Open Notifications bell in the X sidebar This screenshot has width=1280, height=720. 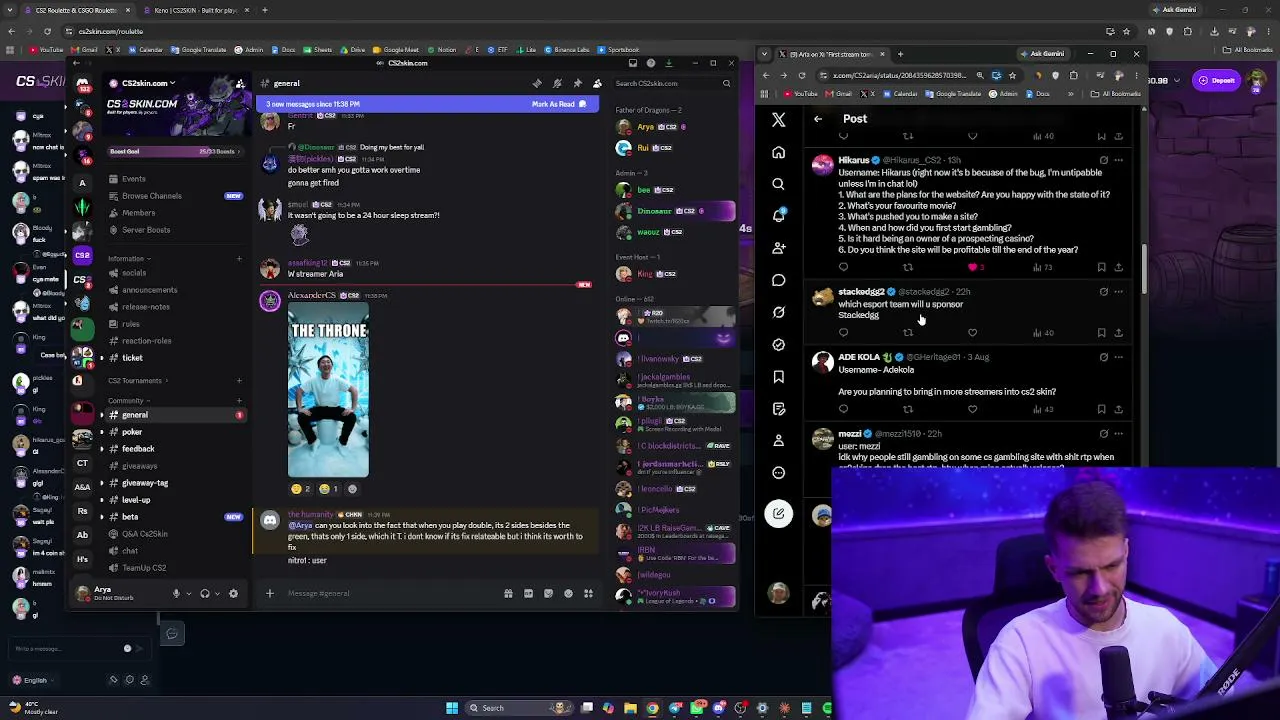click(x=778, y=216)
